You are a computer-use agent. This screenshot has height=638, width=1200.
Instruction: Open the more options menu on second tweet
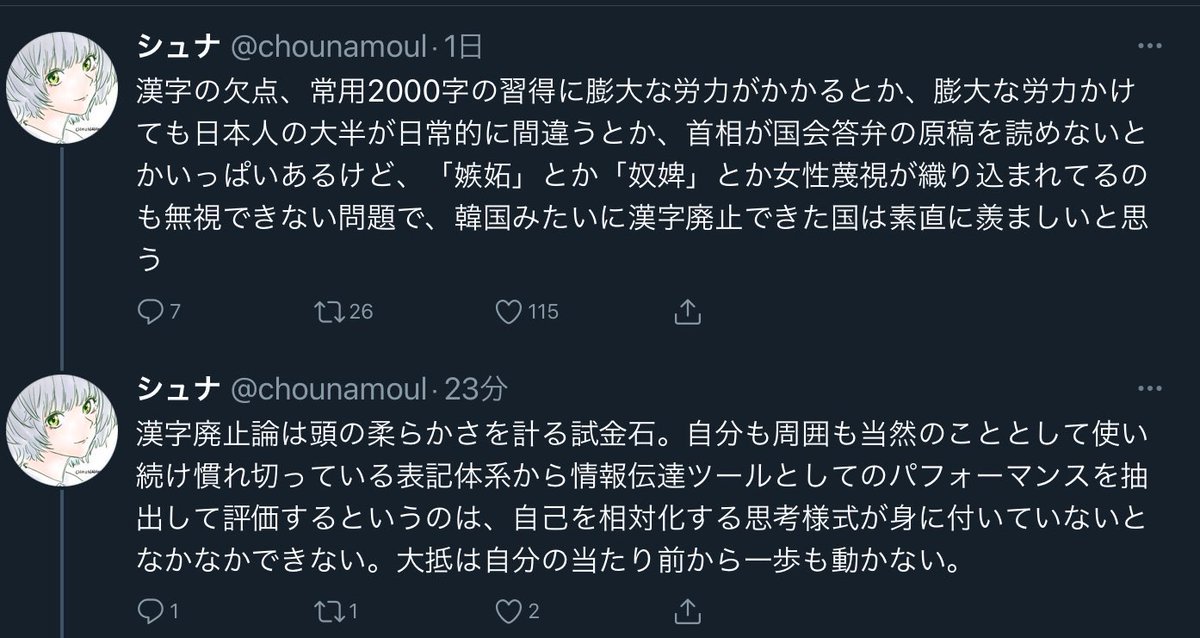(x=1148, y=388)
